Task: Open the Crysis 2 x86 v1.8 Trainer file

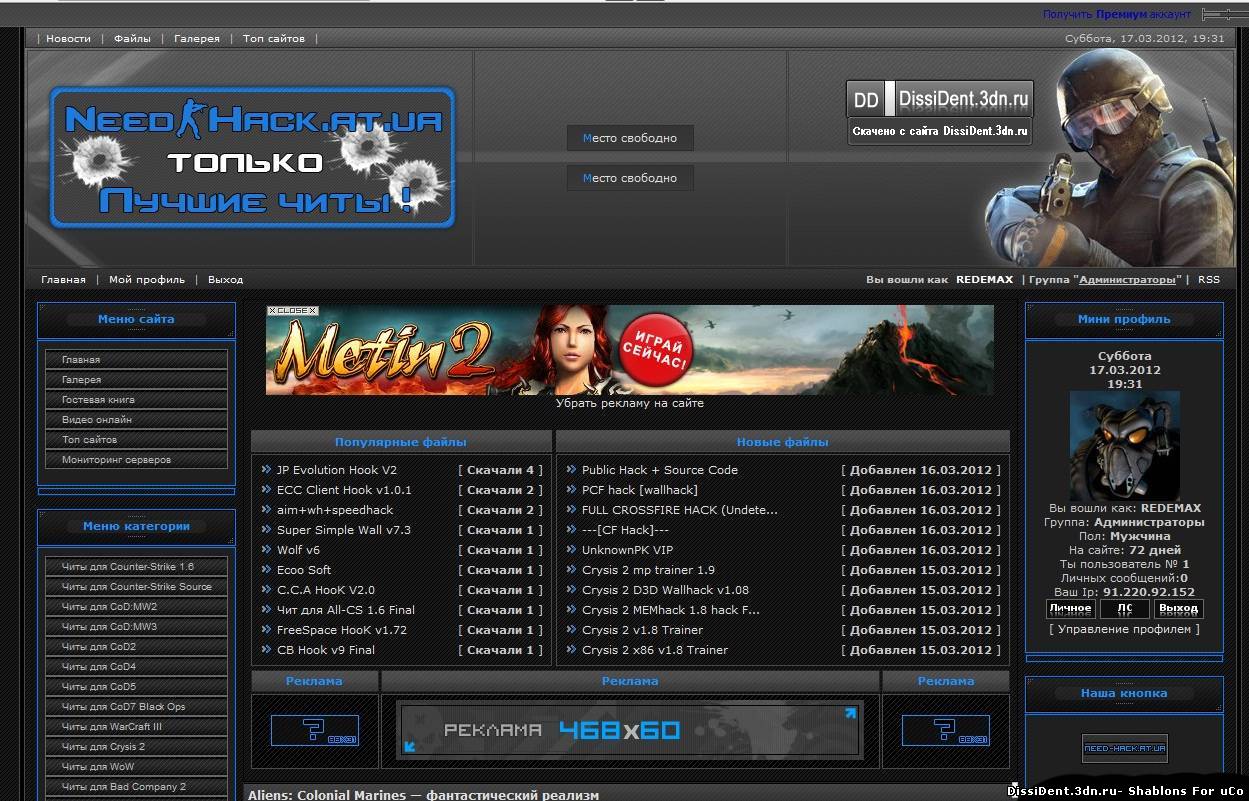Action: [x=655, y=650]
